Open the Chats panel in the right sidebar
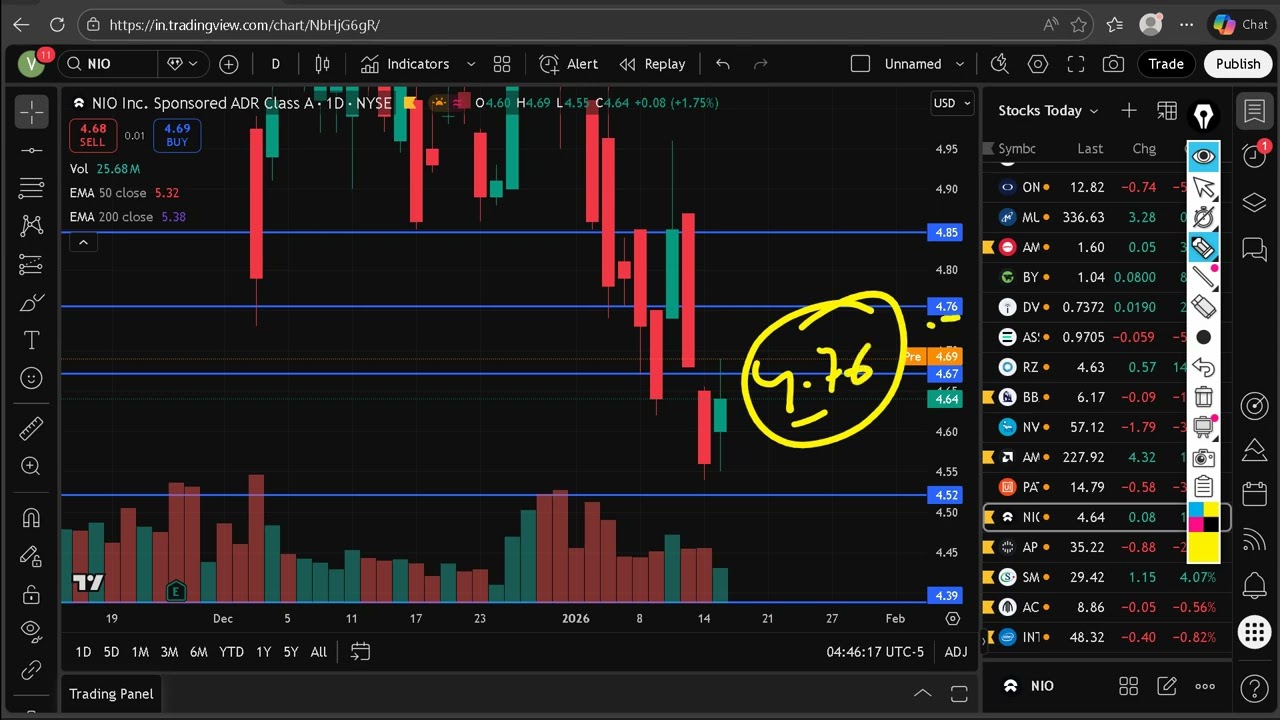The height and width of the screenshot is (720, 1280). click(x=1255, y=249)
